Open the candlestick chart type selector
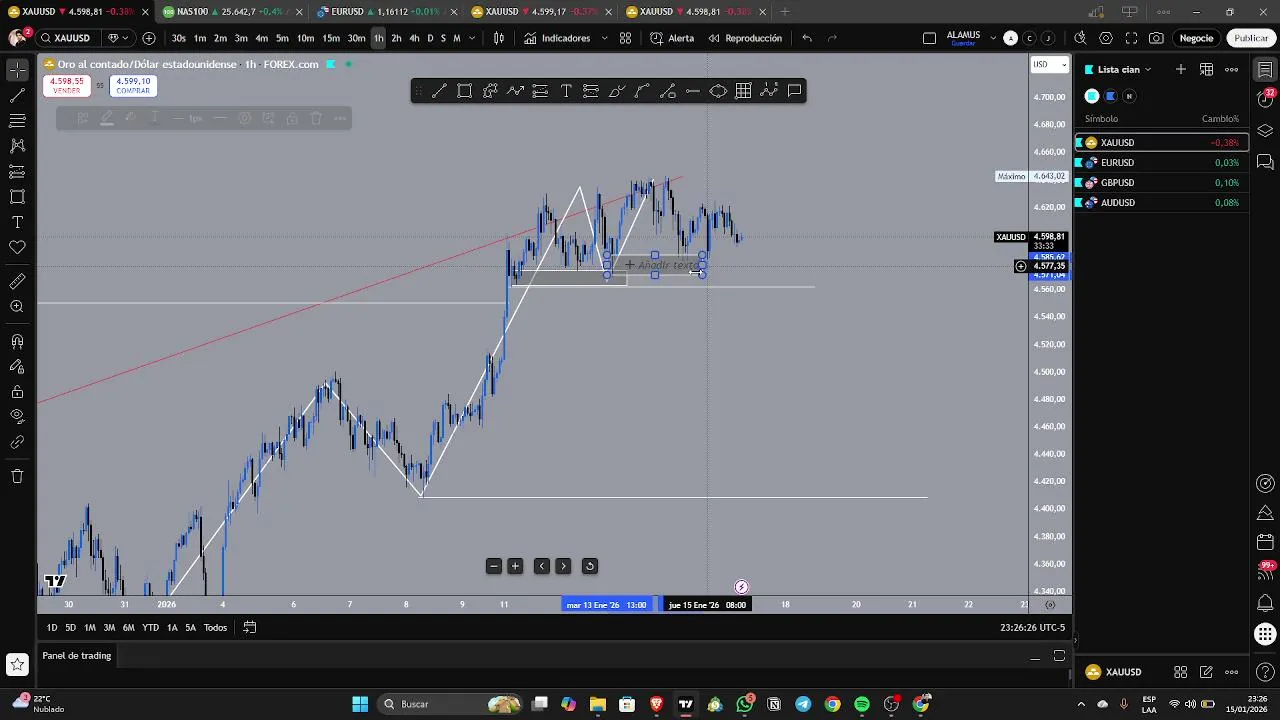 (499, 38)
